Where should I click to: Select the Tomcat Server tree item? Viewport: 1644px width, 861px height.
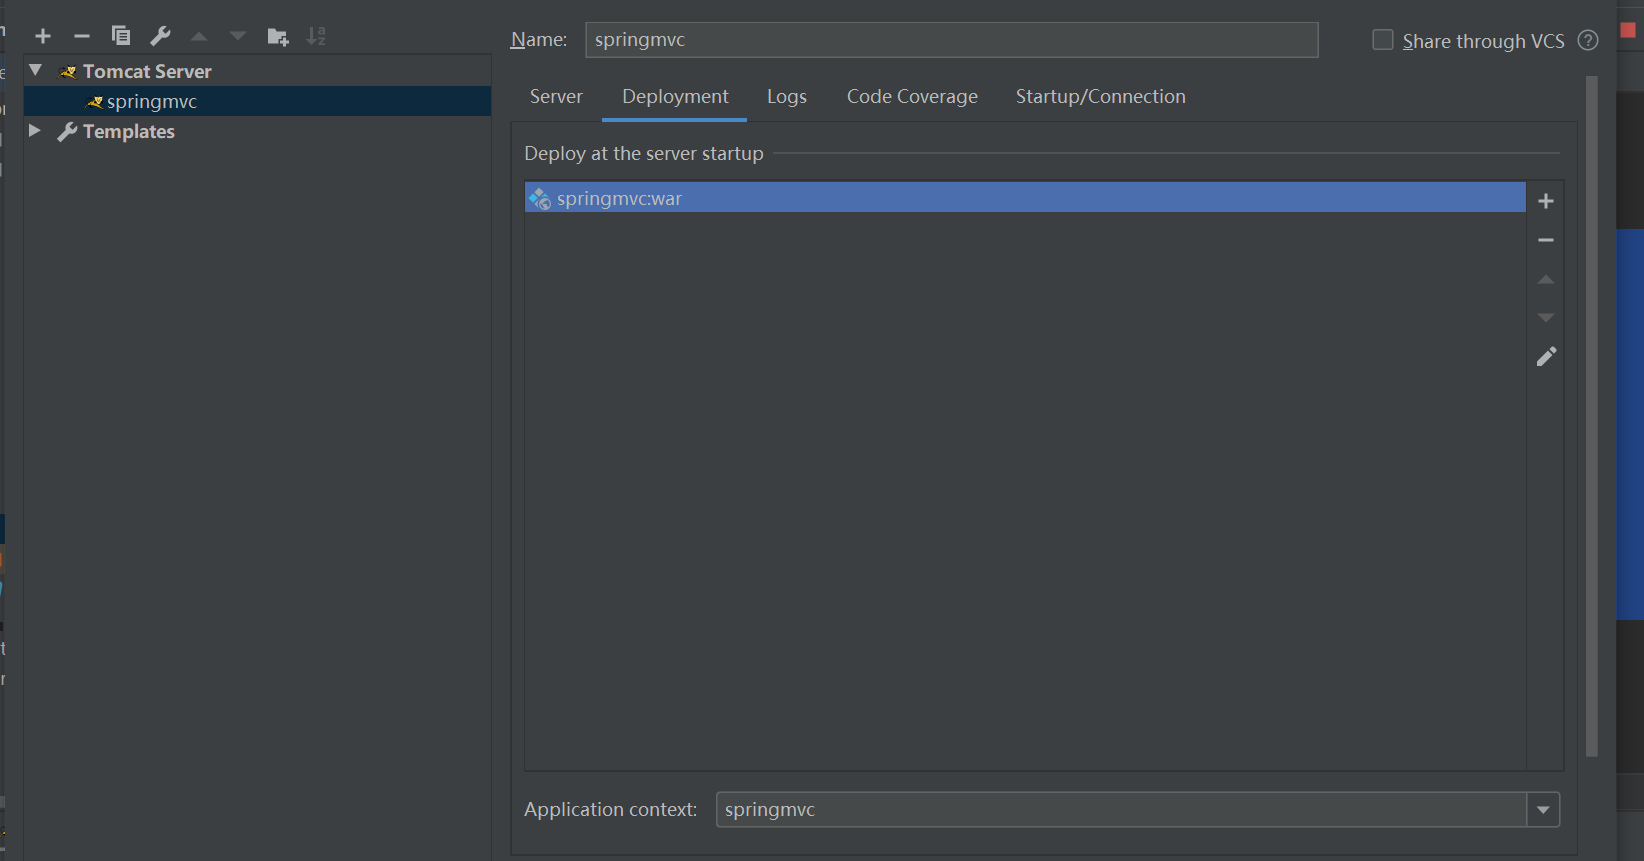147,71
